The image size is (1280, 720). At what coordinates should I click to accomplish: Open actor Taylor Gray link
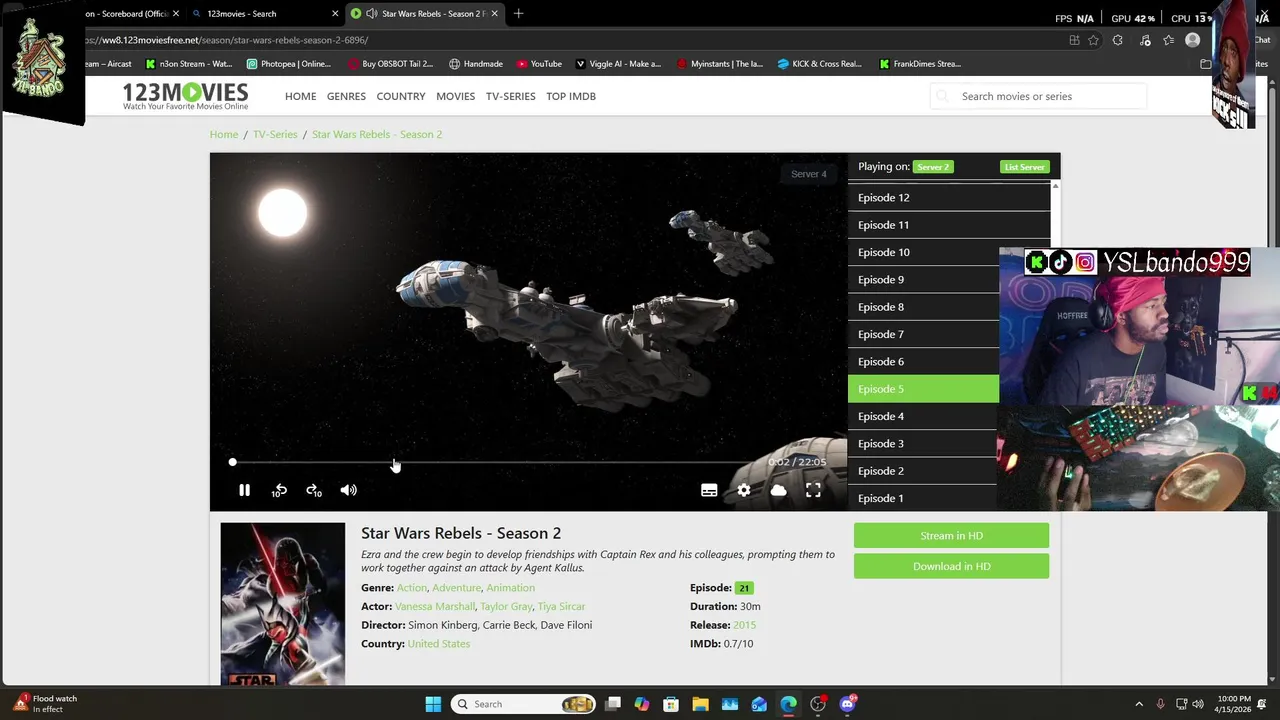pyautogui.click(x=506, y=606)
